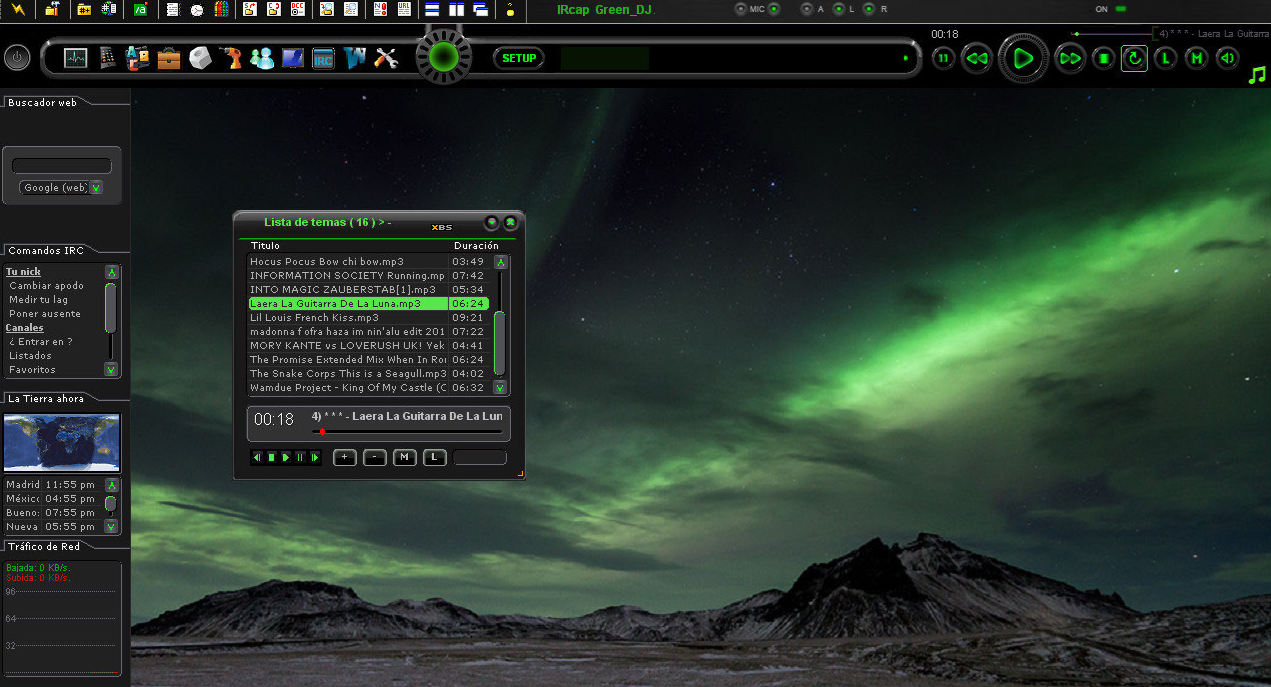
Task: Toggle the speaker mute button
Action: [1227, 58]
